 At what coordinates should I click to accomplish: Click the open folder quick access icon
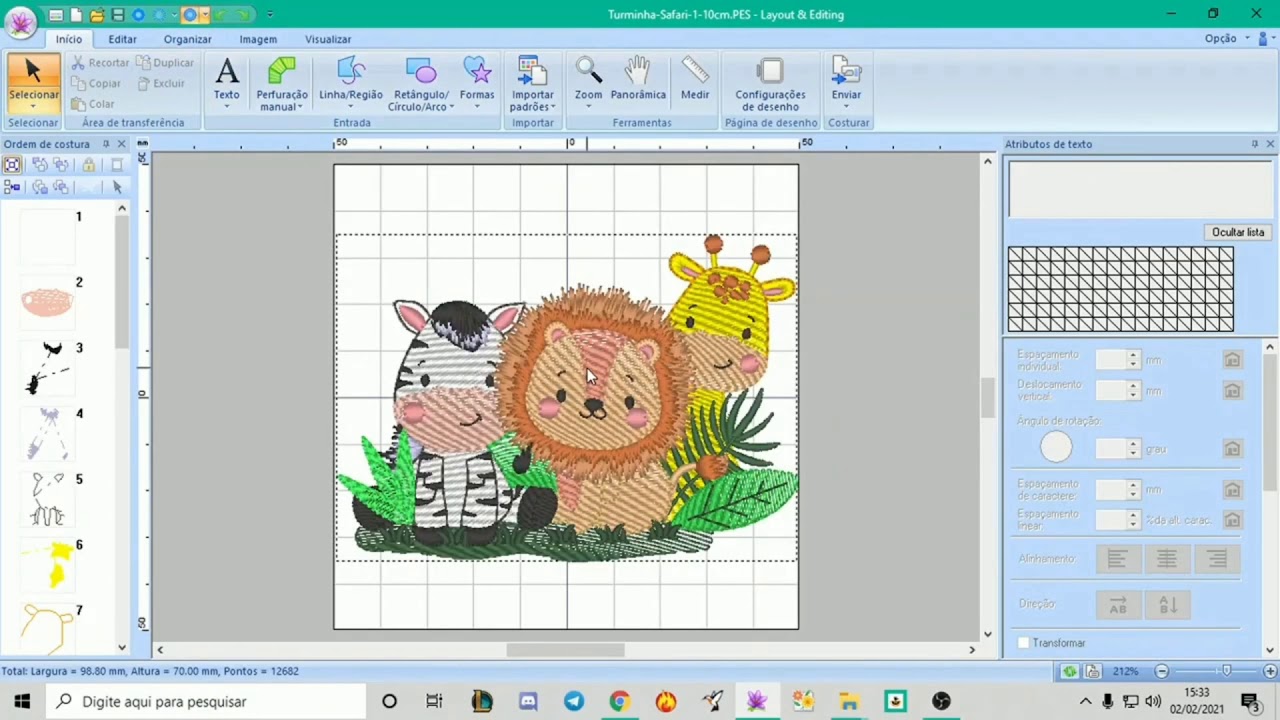97,15
